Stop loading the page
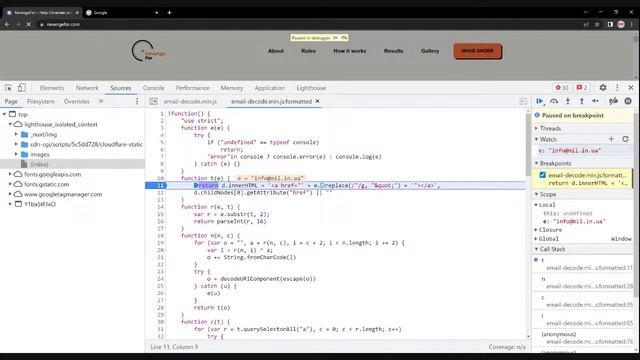640x360 pixels. [29, 24]
